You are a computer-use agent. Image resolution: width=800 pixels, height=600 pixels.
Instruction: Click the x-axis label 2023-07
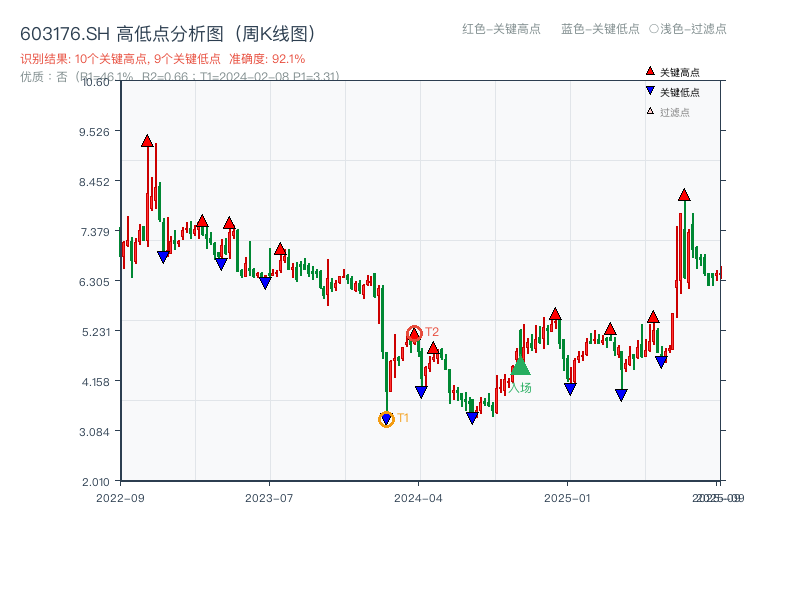coord(269,498)
